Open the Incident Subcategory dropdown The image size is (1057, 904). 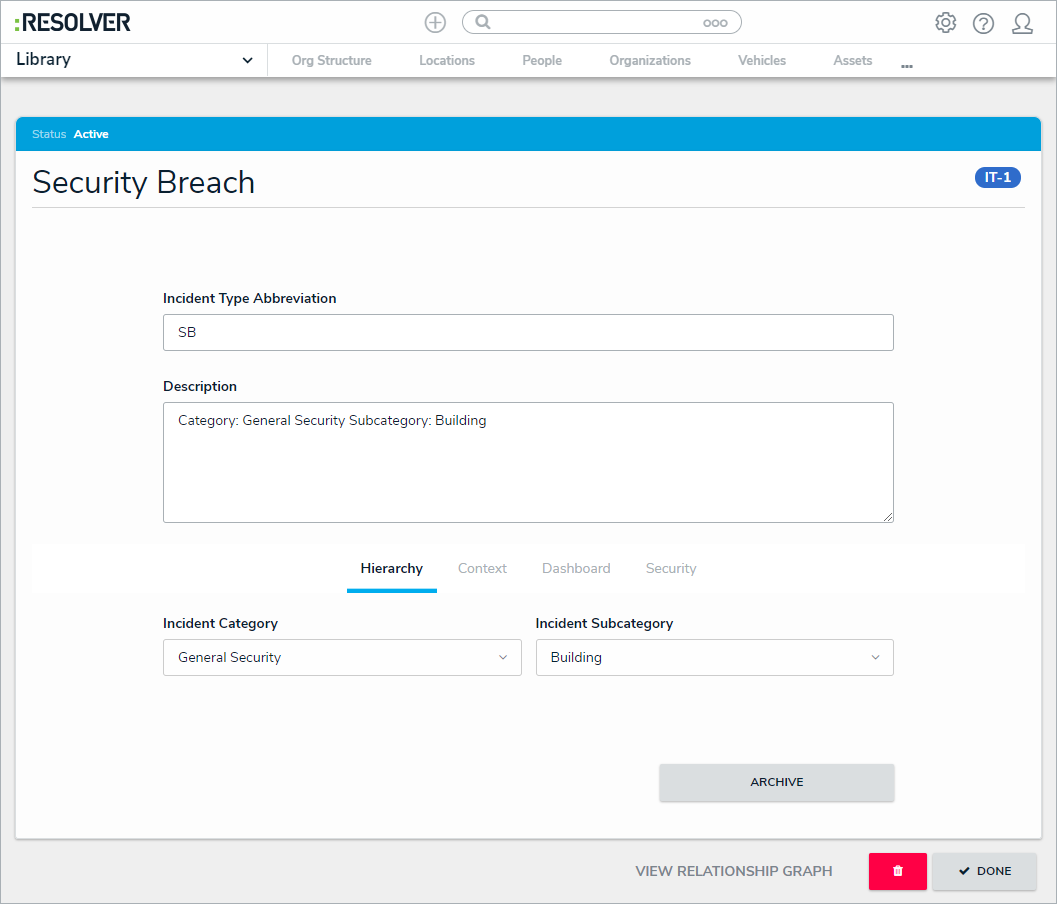click(x=715, y=657)
